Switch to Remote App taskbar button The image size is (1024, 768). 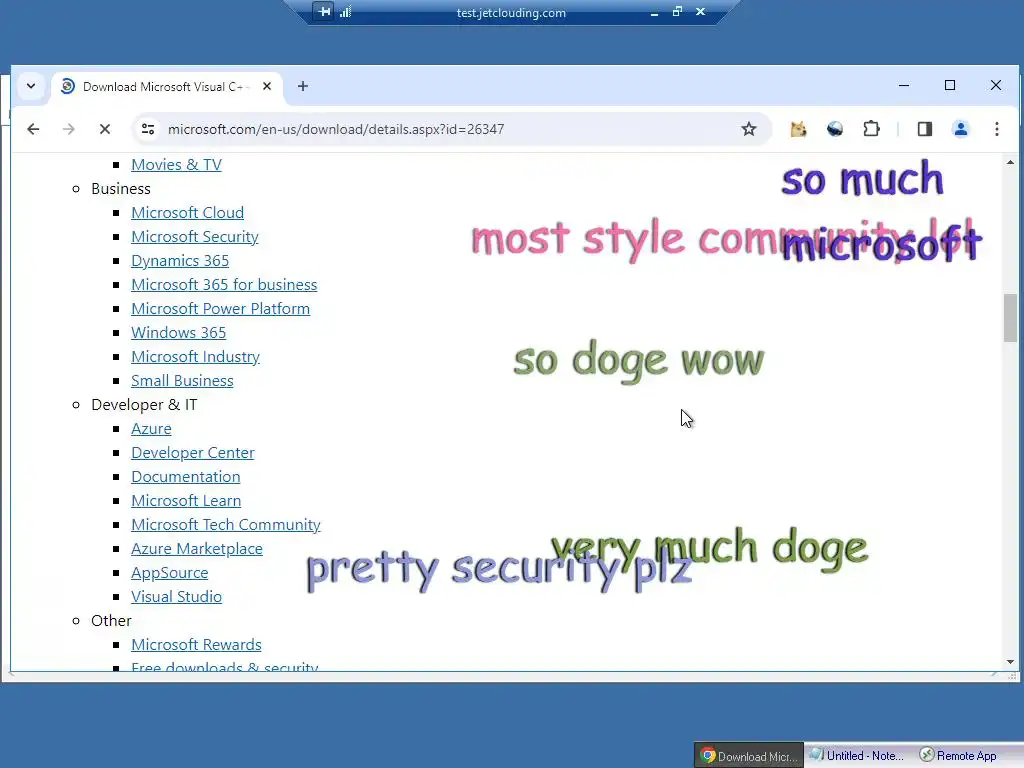(x=959, y=756)
